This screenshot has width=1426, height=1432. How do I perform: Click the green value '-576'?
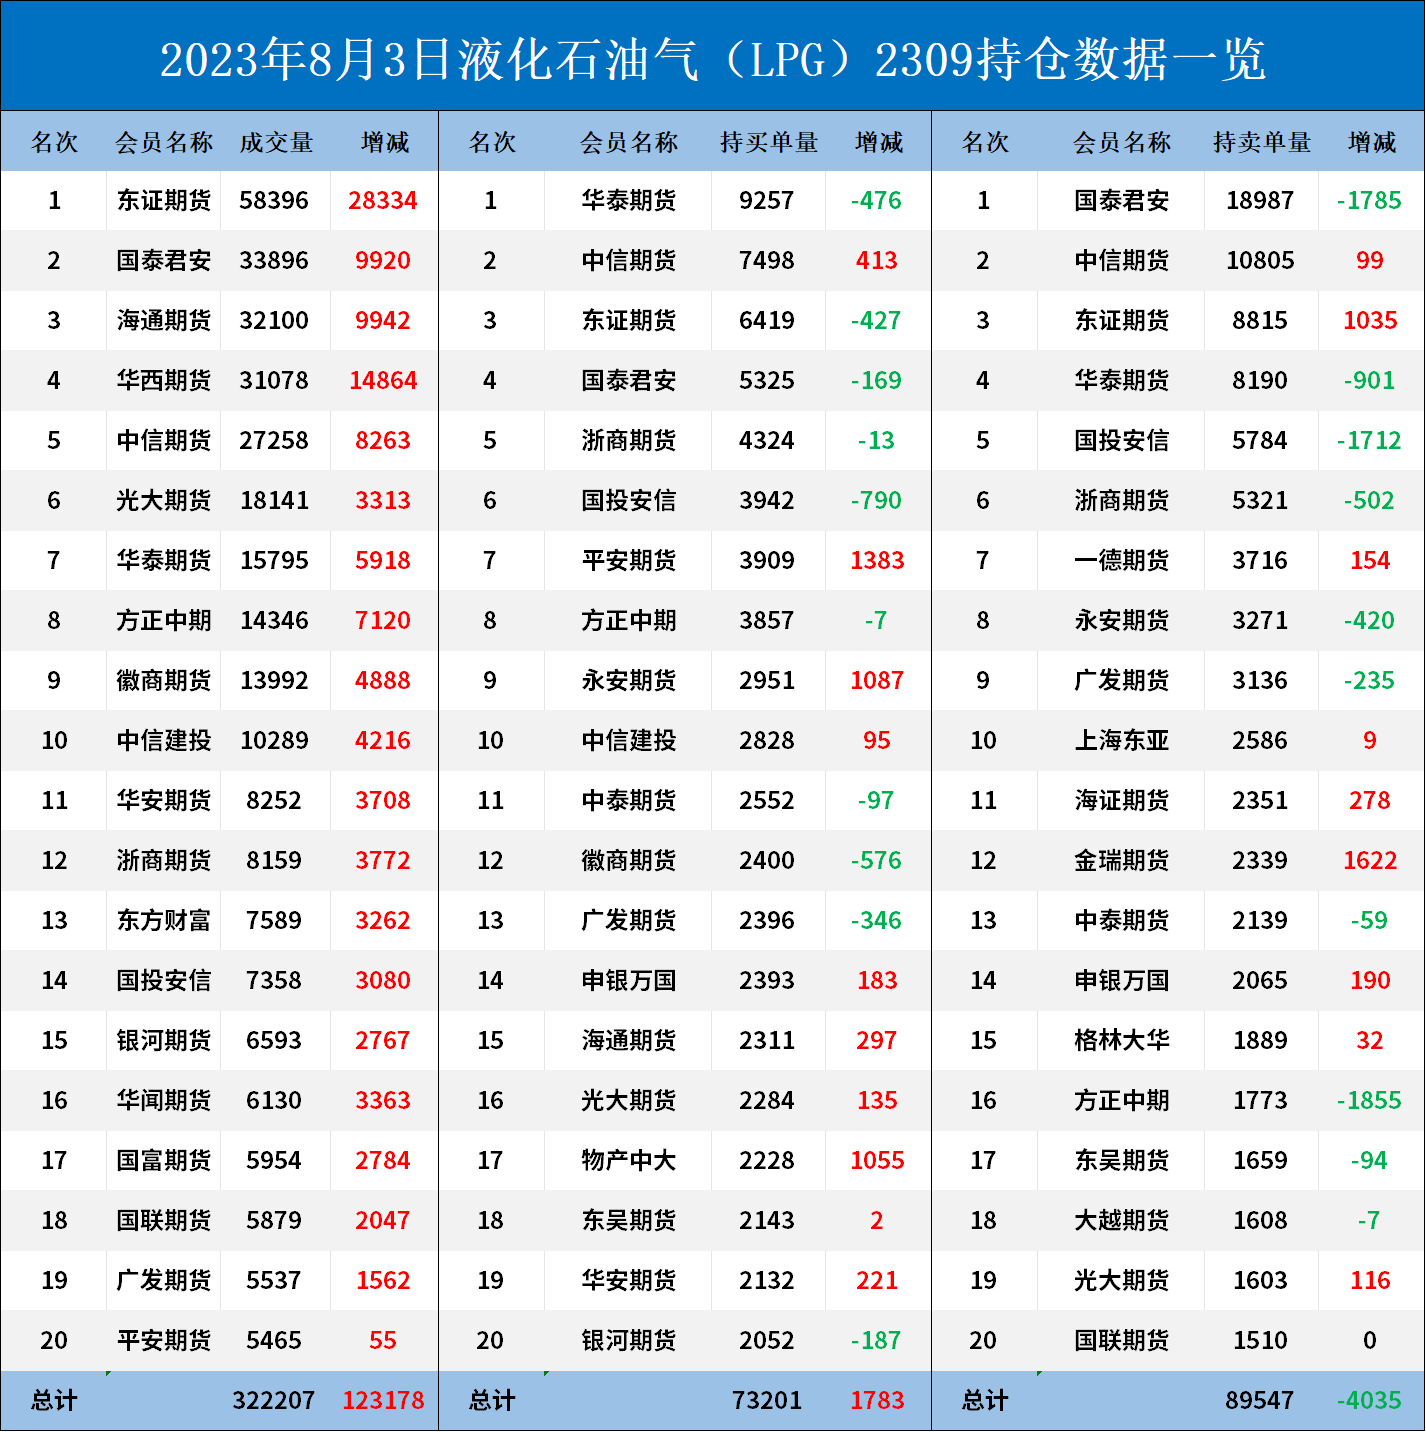pyautogui.click(x=876, y=861)
